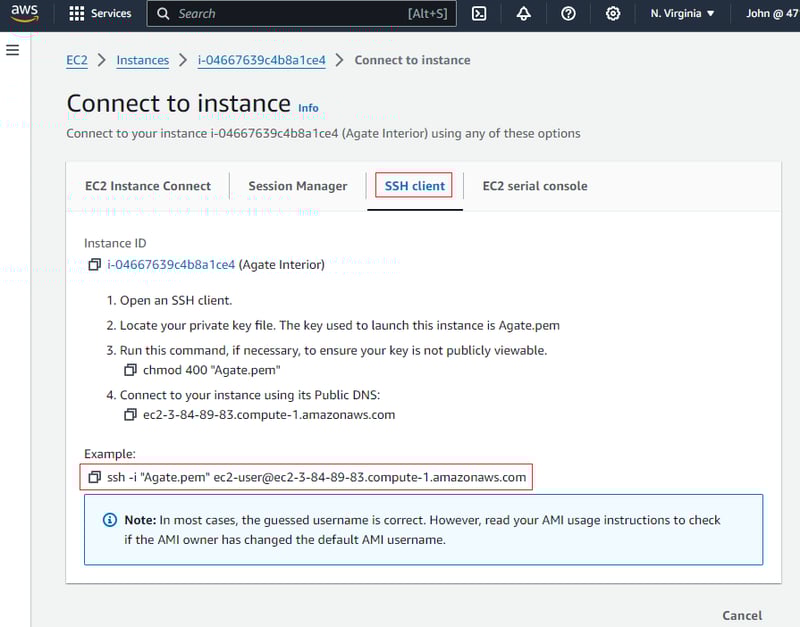Click the AWS logo home icon
This screenshot has width=800, height=627.
point(24,14)
